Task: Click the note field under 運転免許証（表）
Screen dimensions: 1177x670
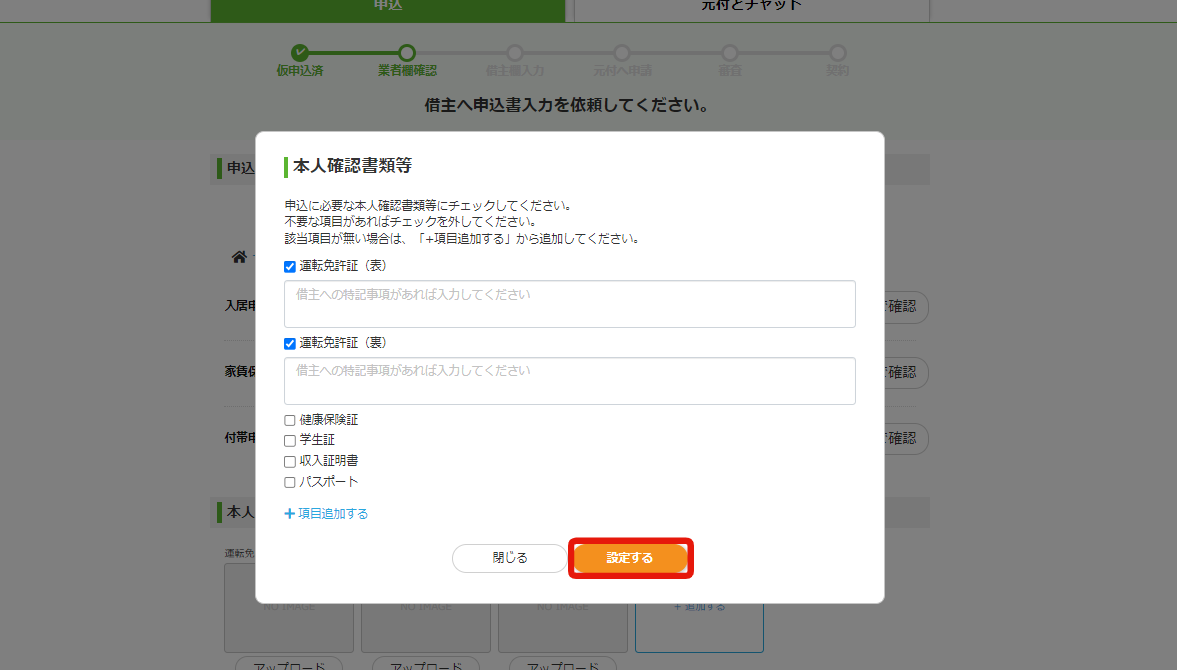Action: pyautogui.click(x=570, y=304)
